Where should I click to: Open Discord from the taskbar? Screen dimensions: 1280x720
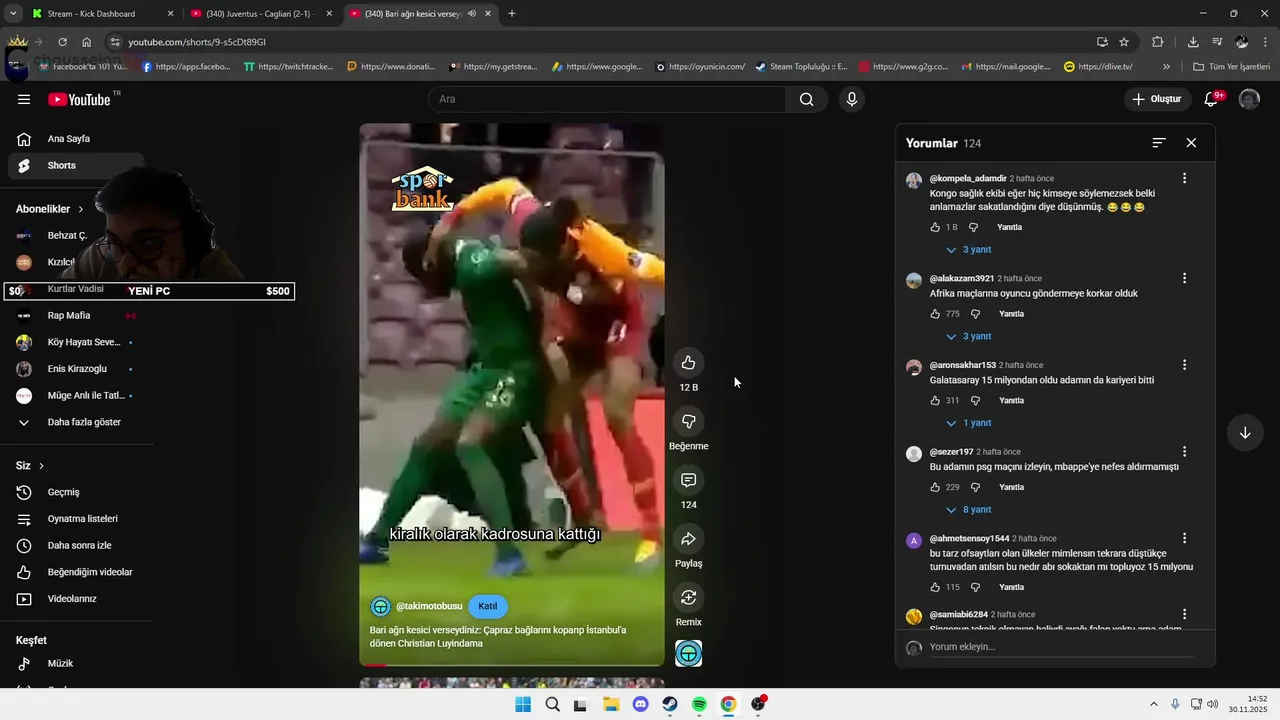click(641, 704)
